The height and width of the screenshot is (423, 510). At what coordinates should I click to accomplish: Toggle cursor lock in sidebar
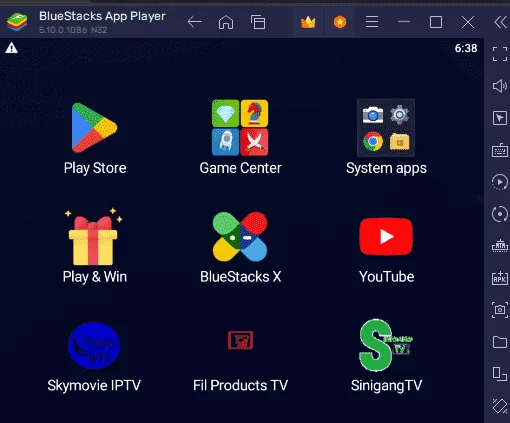tap(500, 118)
